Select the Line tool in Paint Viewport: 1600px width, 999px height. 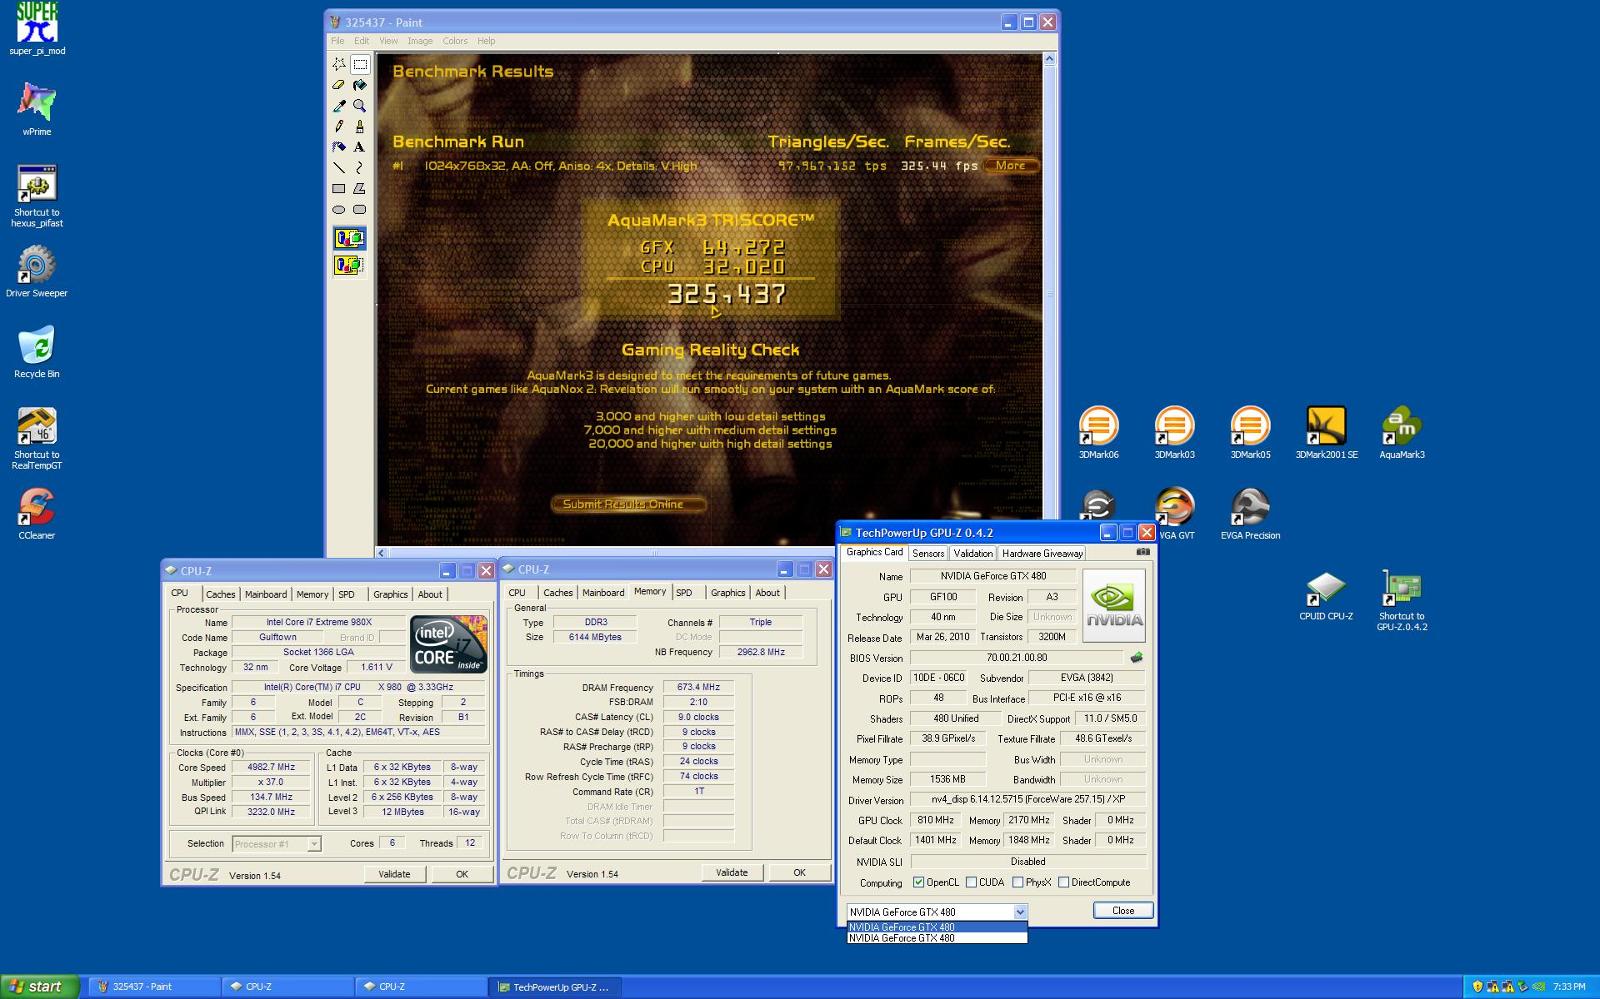tap(339, 168)
